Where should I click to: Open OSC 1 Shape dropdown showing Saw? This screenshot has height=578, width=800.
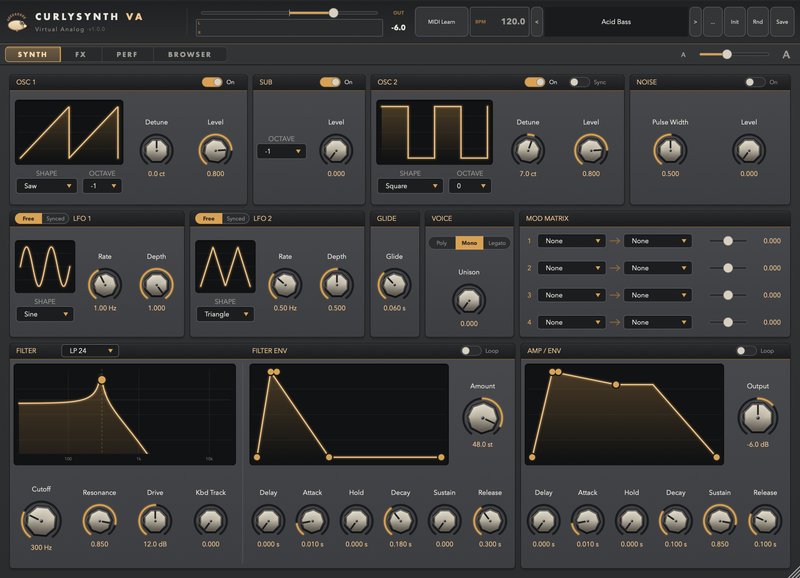[46, 186]
